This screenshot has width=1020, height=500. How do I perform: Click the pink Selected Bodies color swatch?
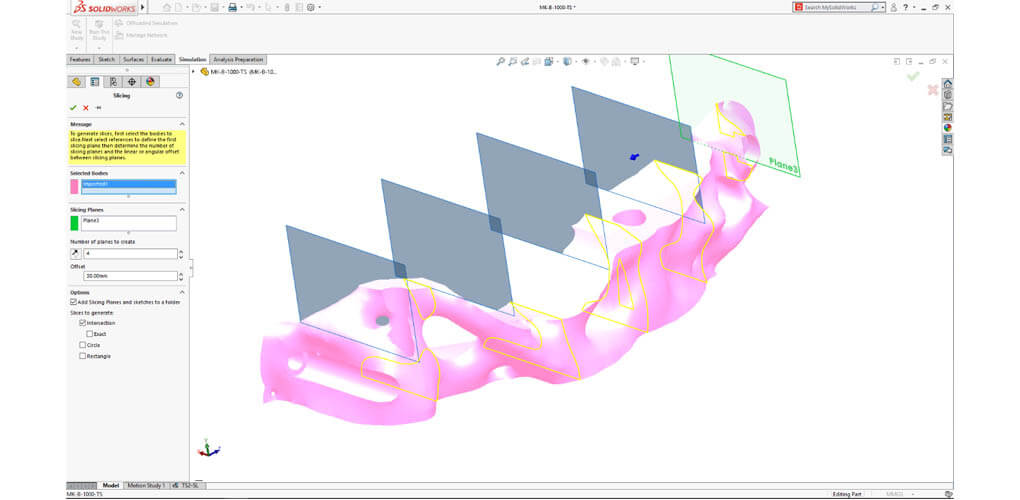click(74, 186)
